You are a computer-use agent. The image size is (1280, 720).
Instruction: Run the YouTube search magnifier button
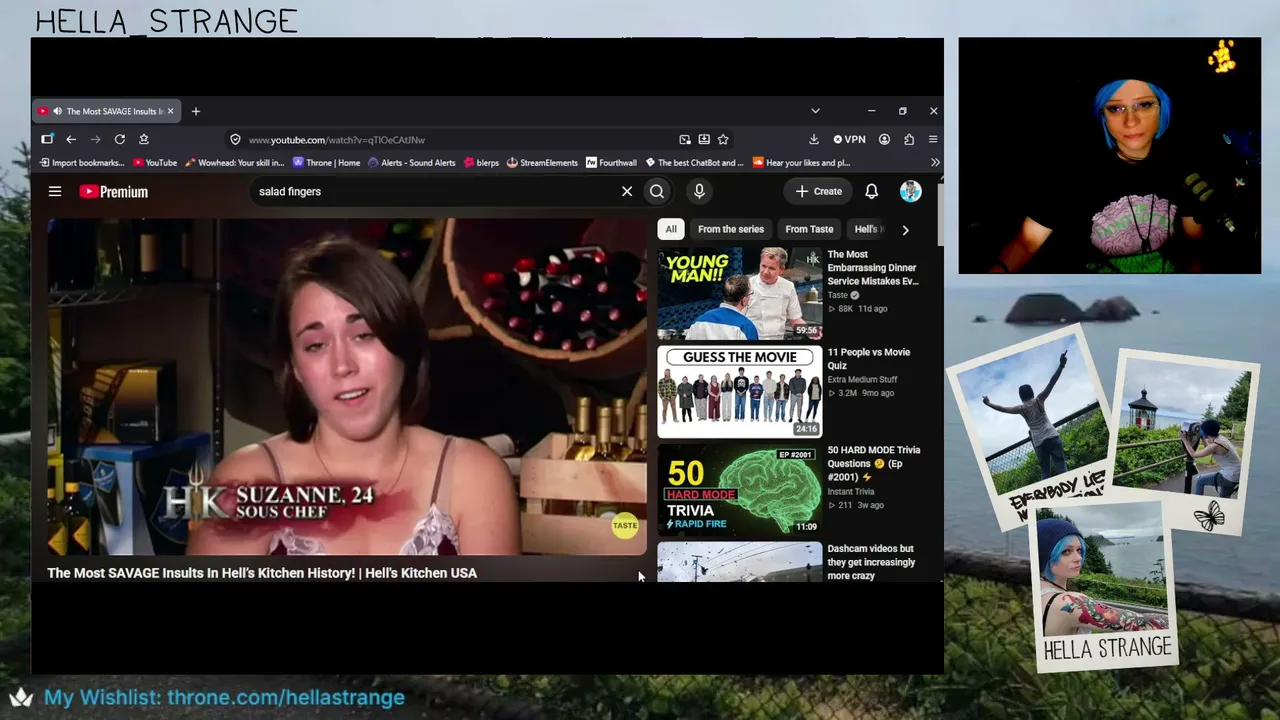pyautogui.click(x=657, y=191)
